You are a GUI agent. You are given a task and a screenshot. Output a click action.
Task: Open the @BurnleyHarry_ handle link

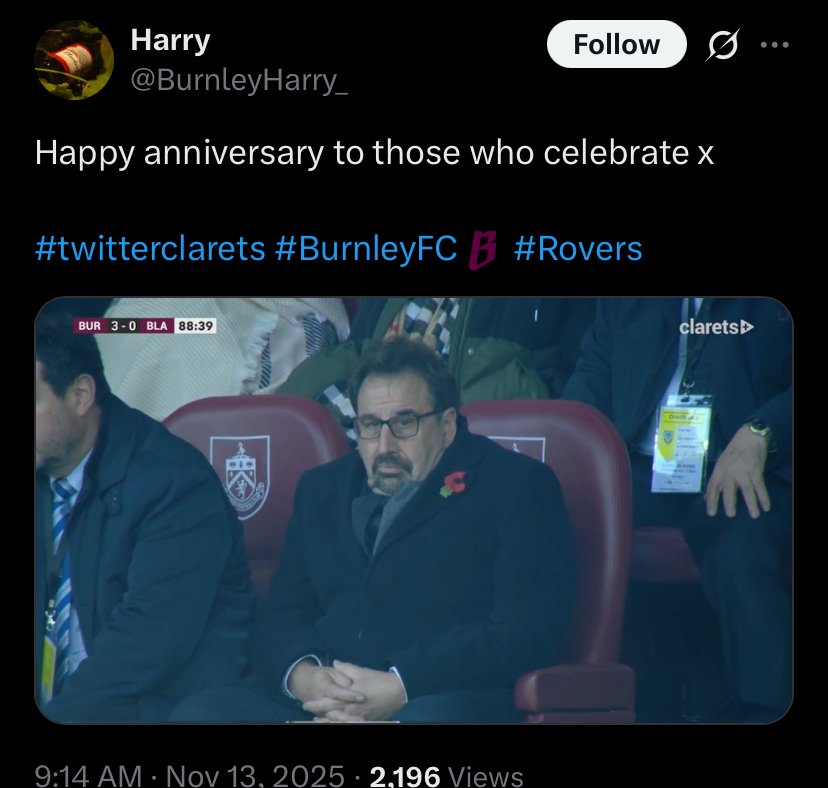[x=239, y=79]
